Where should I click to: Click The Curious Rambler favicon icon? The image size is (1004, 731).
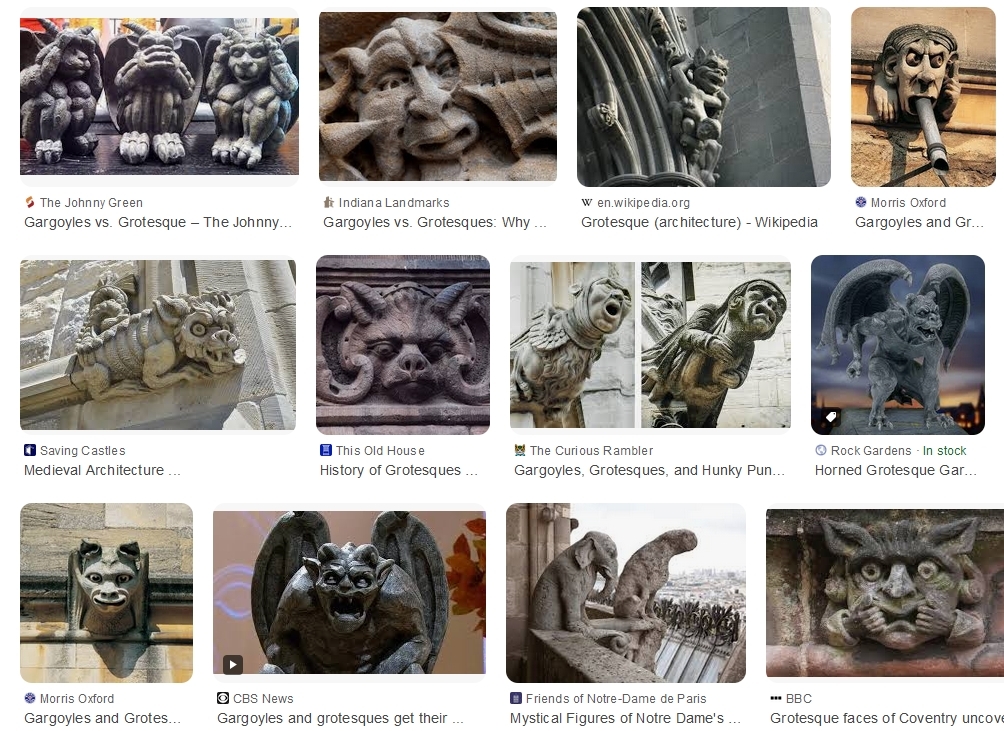coord(520,450)
